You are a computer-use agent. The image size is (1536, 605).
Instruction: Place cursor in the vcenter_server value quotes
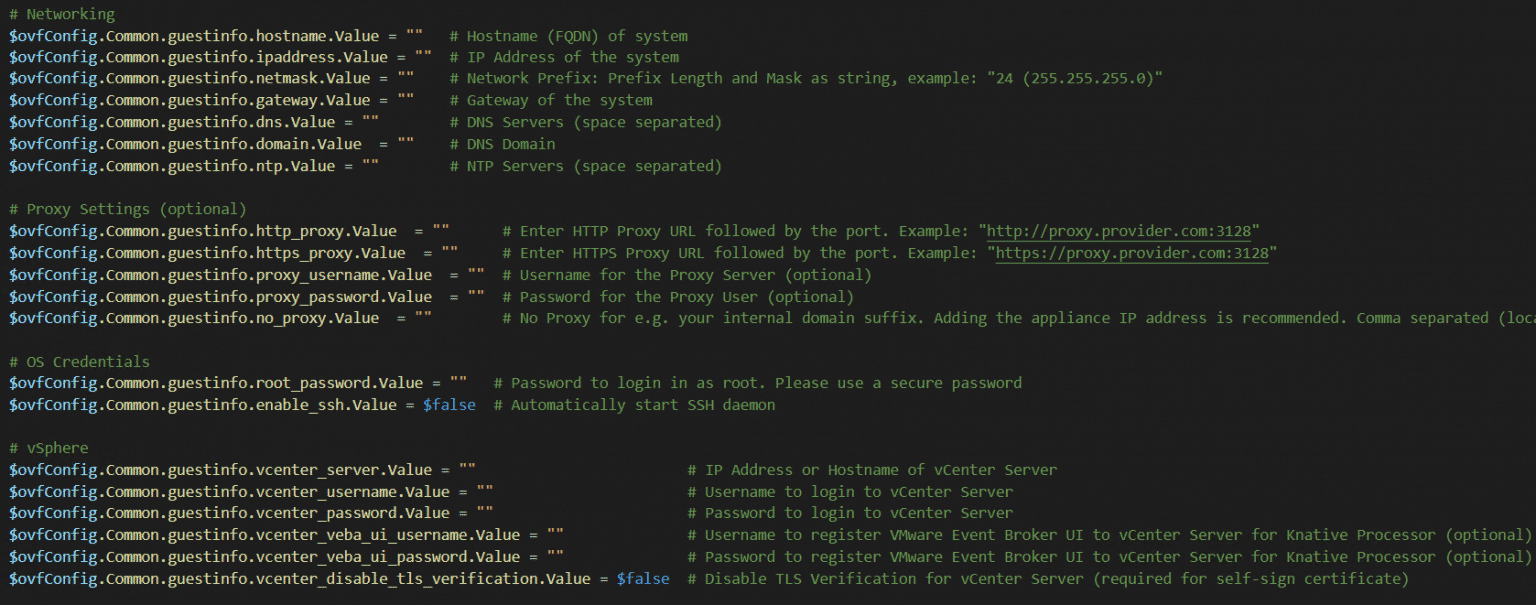pos(467,470)
